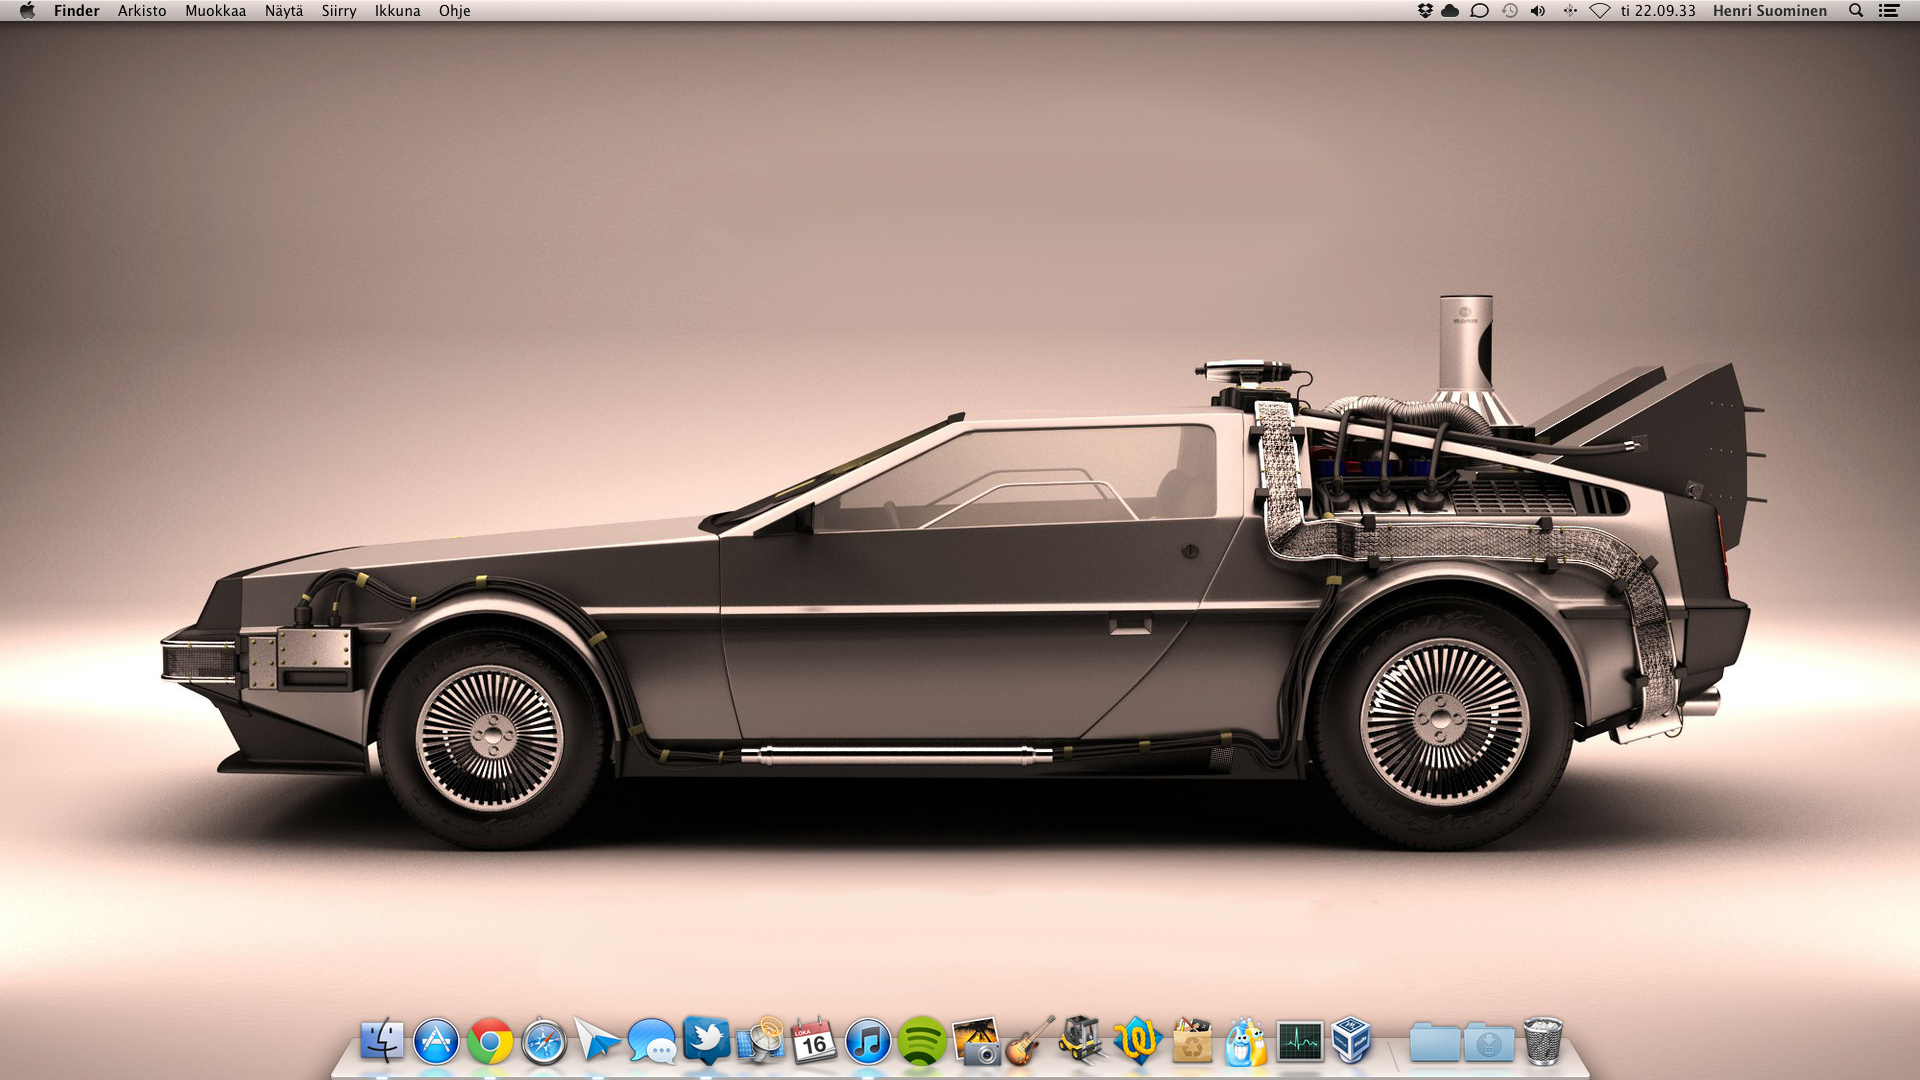1920x1080 pixels.
Task: Open the Henri Suominen user menu
Action: 1769,11
